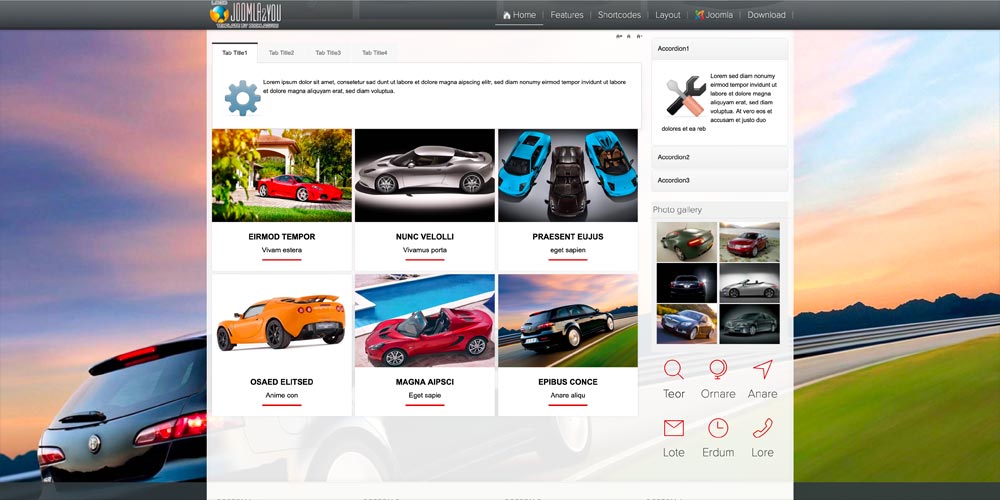Open Tab Title4
The height and width of the screenshot is (500, 1000).
[374, 53]
